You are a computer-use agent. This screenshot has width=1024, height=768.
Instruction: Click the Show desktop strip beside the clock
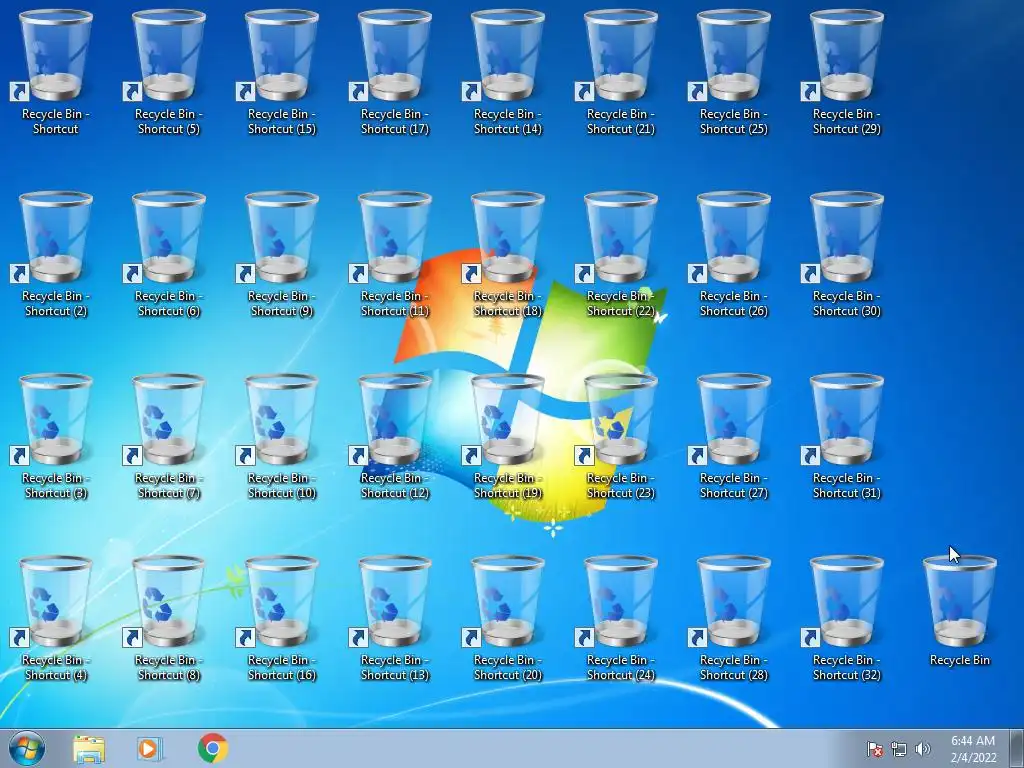coord(1017,748)
